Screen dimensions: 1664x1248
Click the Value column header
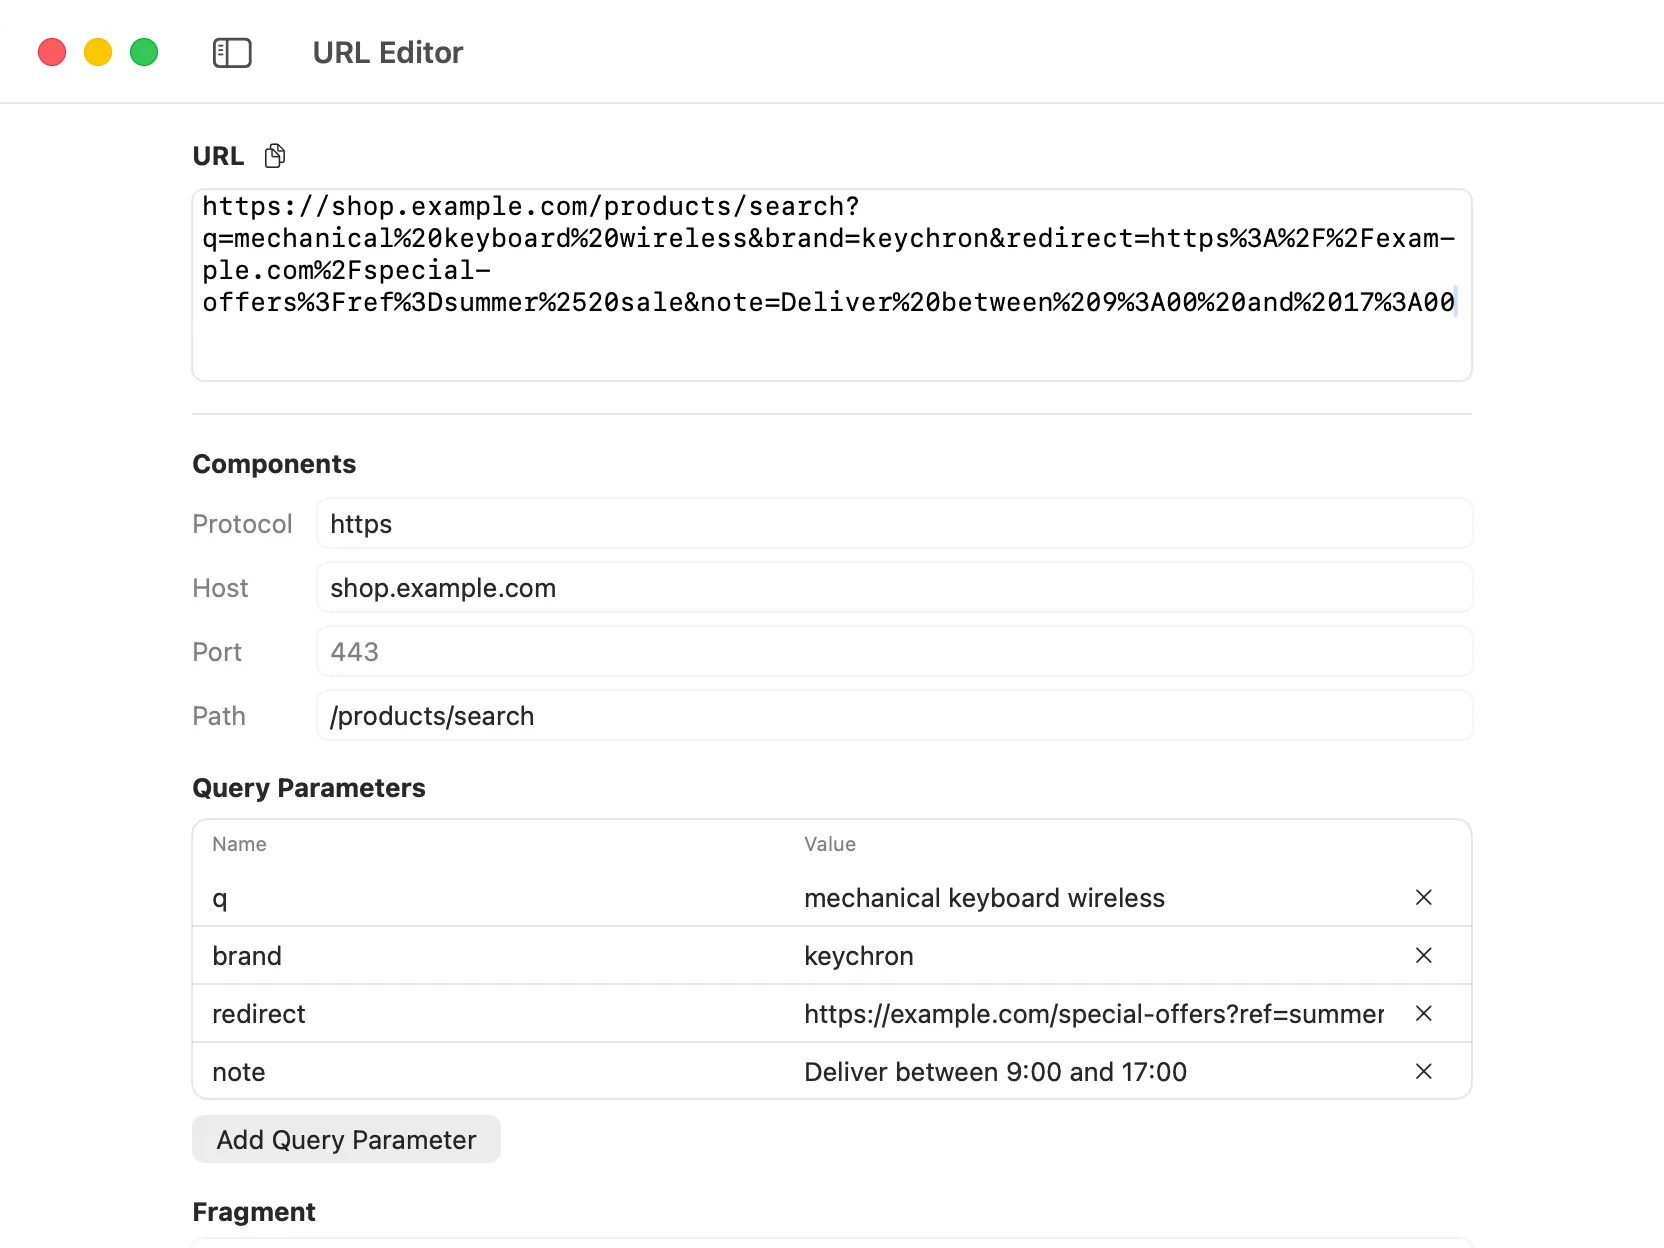click(830, 844)
